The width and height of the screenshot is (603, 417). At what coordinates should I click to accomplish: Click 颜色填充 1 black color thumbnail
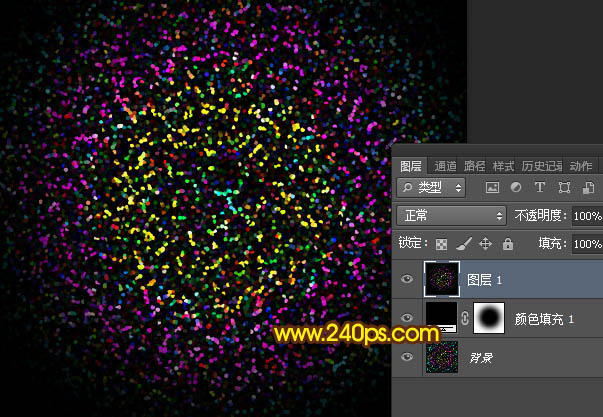coord(441,317)
